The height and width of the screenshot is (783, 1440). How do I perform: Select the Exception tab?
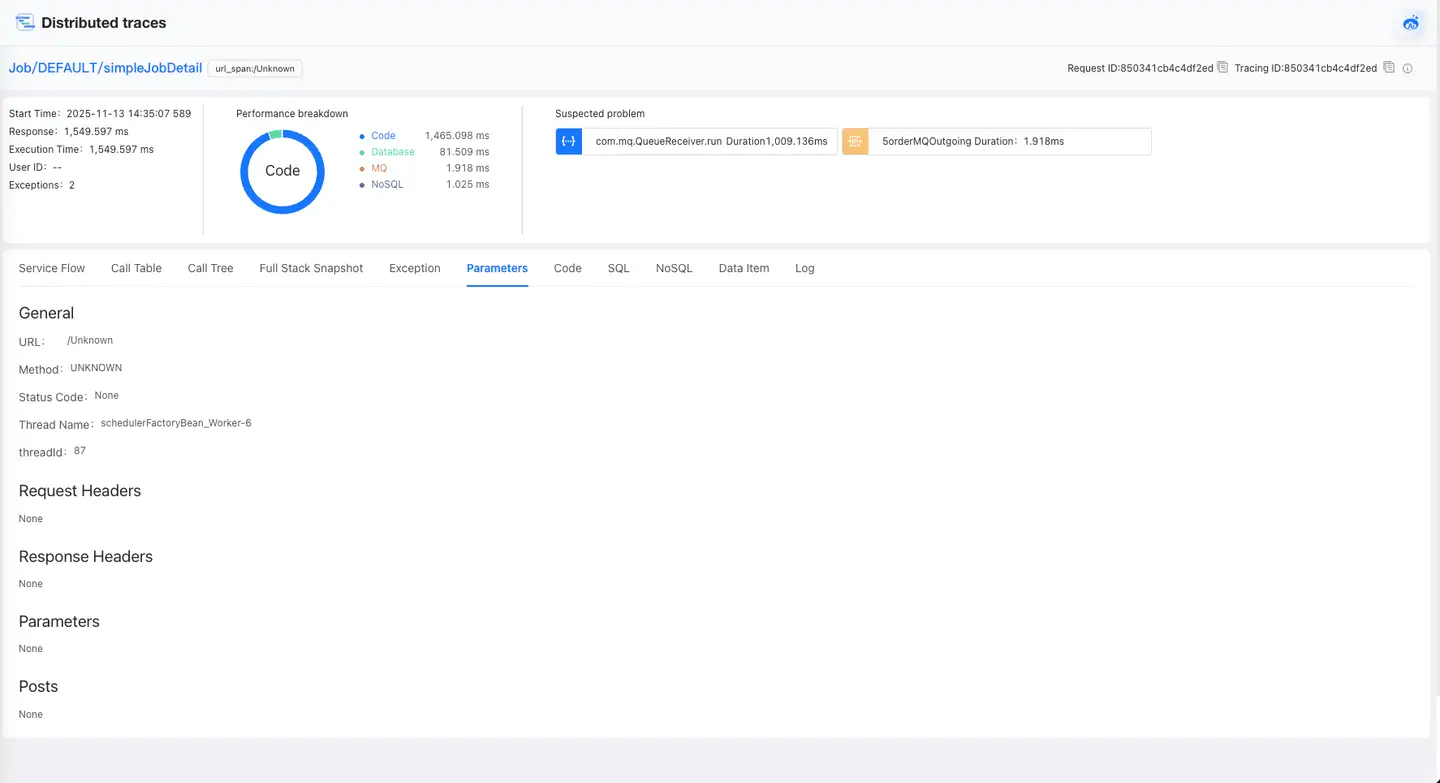tap(414, 268)
